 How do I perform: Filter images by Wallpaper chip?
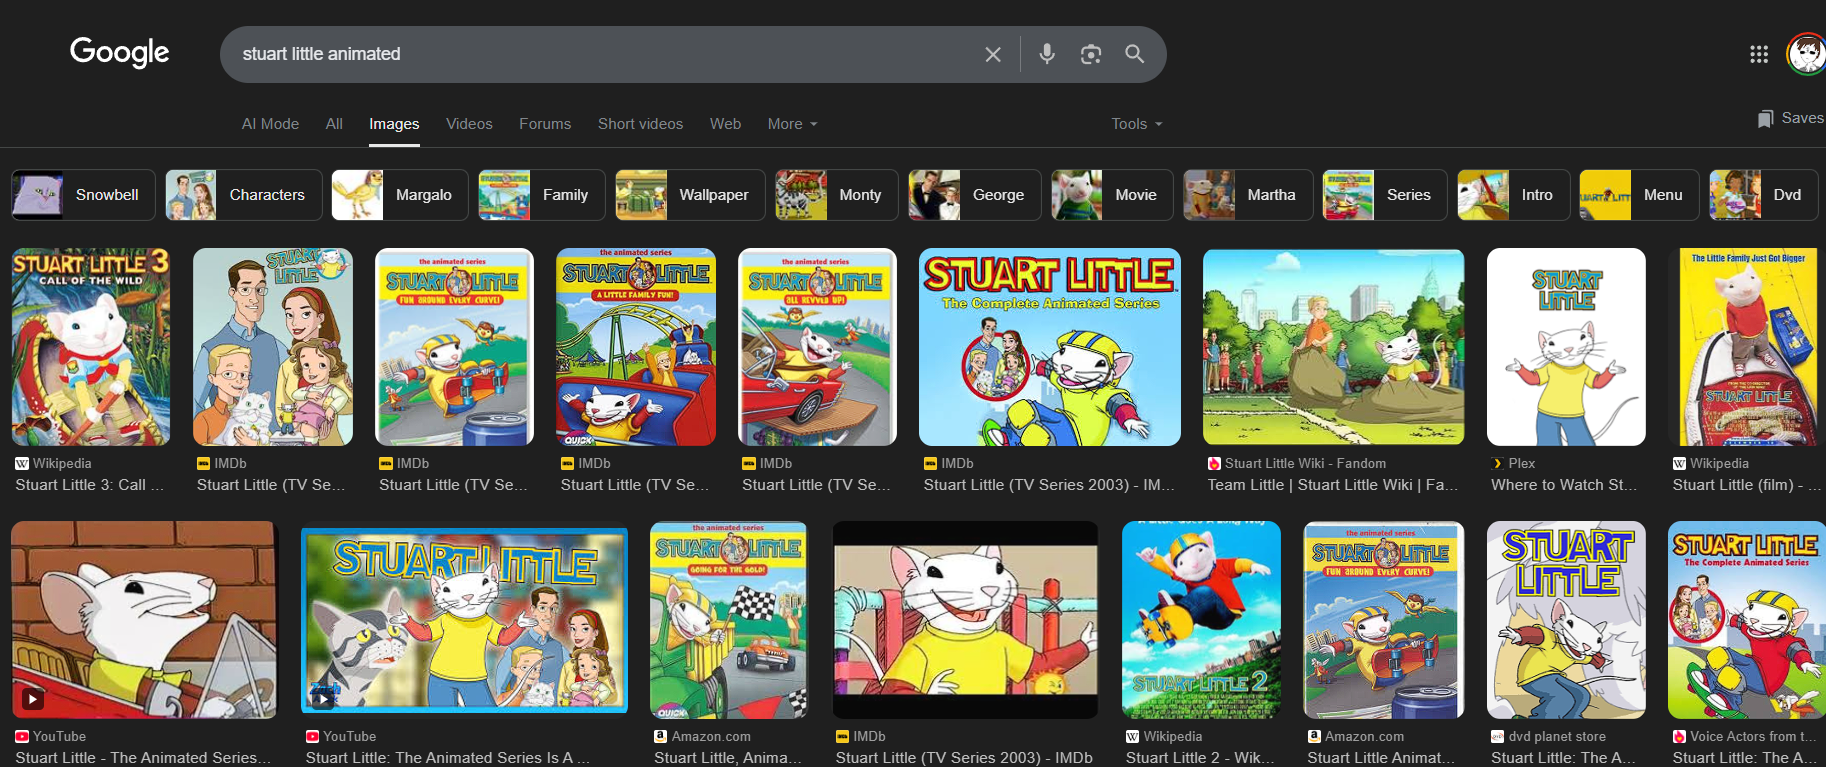pos(690,195)
